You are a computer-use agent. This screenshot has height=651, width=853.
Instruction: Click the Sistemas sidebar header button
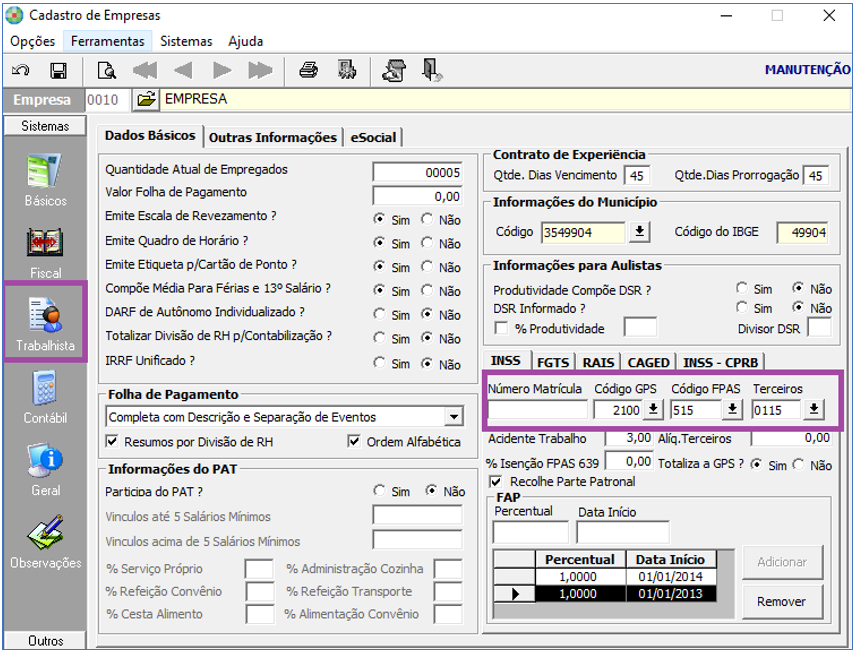click(45, 126)
